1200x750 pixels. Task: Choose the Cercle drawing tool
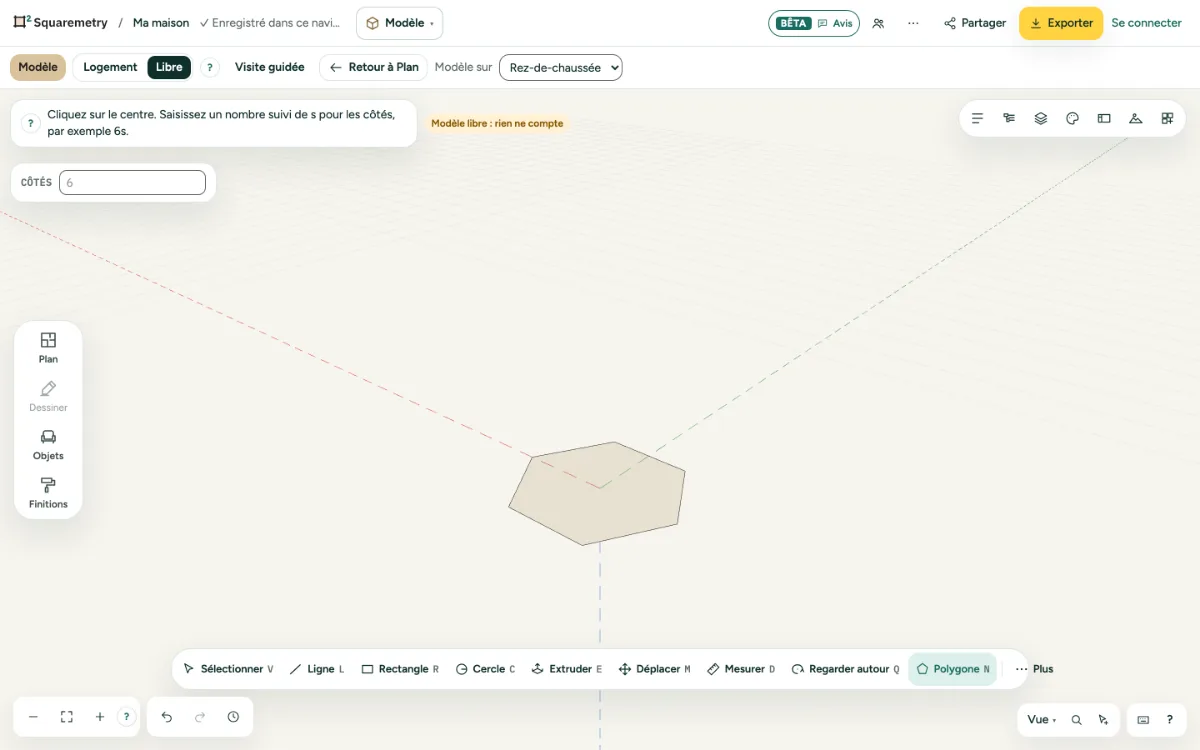(485, 669)
